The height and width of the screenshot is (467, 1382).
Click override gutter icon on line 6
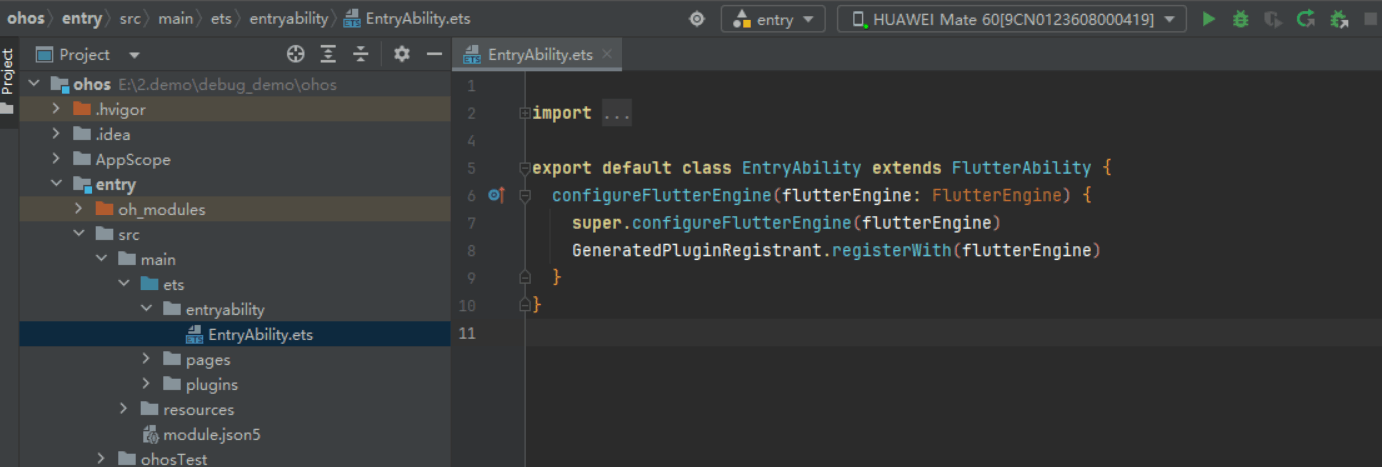[x=497, y=195]
